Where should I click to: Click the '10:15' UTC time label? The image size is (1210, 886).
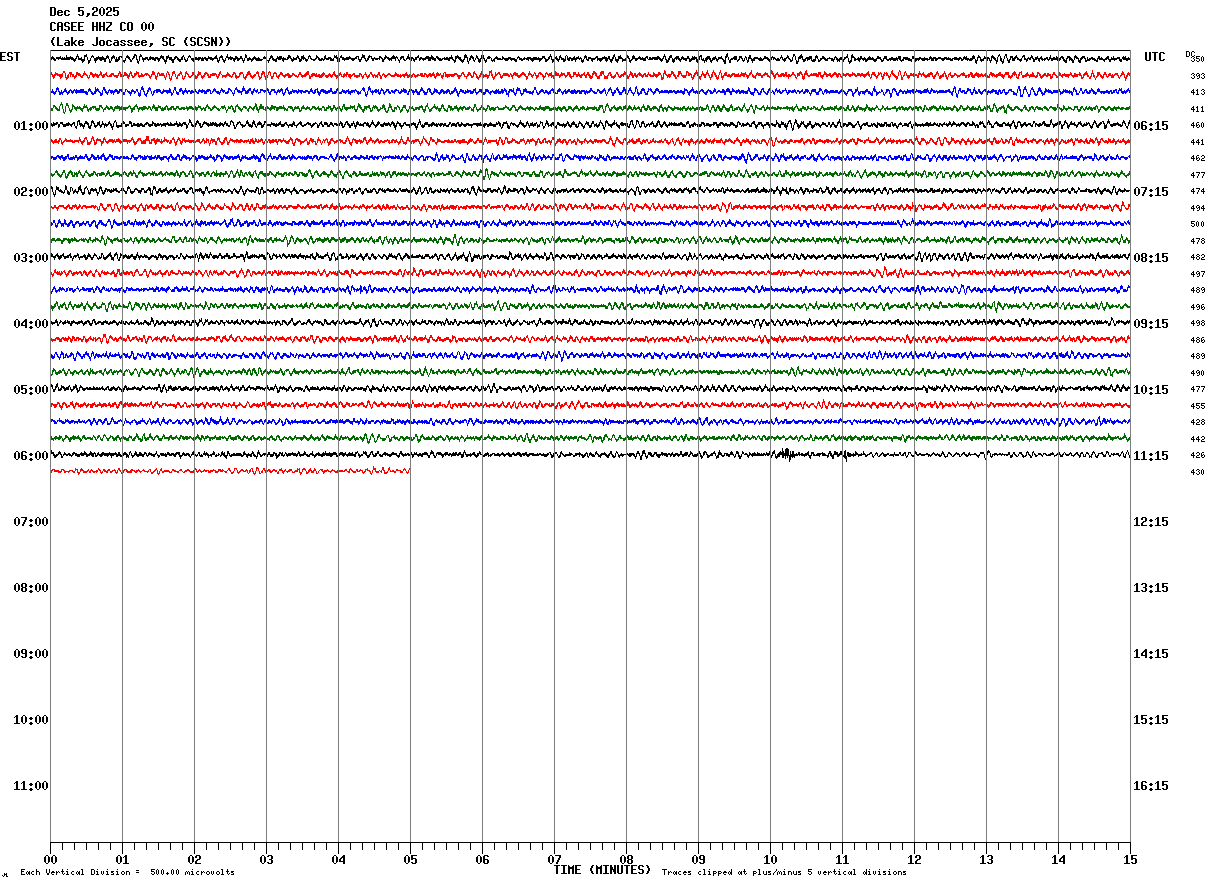(1151, 390)
